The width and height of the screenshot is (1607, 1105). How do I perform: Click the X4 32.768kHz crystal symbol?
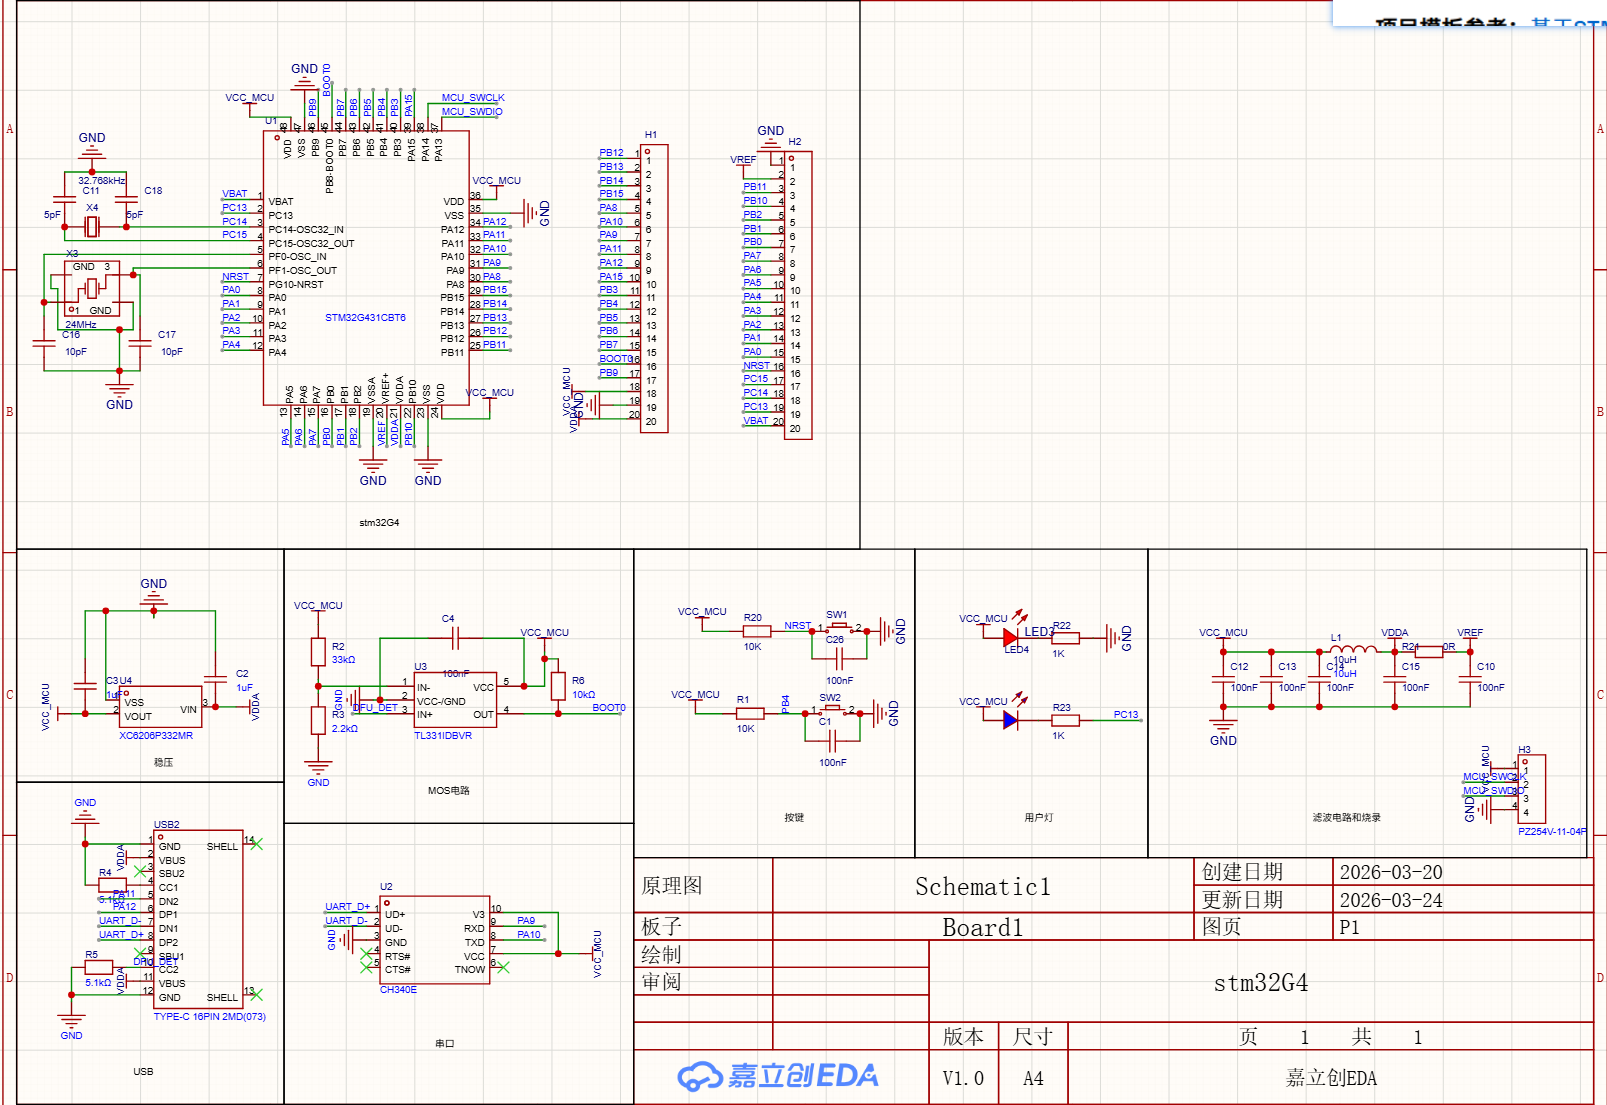[92, 227]
